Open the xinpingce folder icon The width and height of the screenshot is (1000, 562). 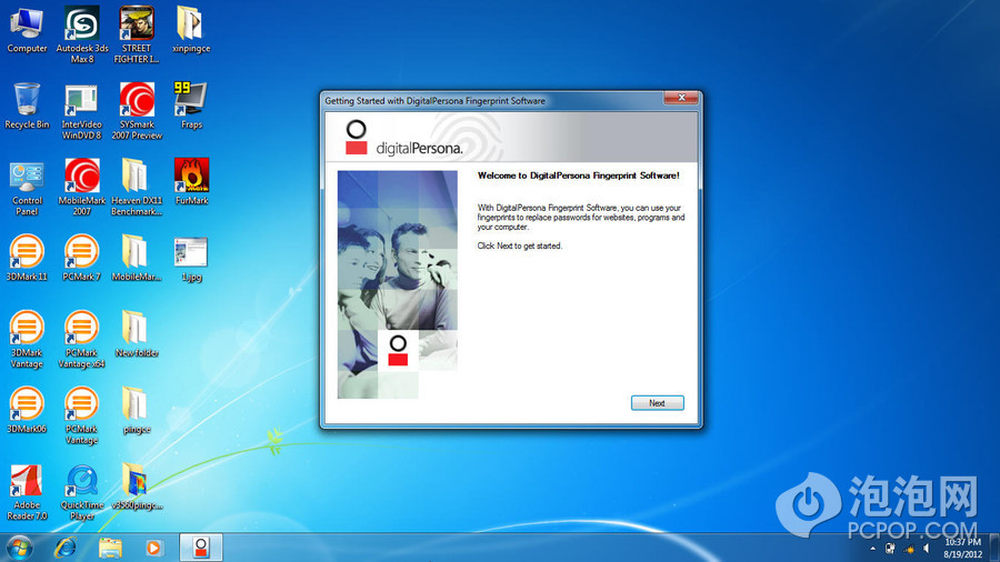coord(191,29)
